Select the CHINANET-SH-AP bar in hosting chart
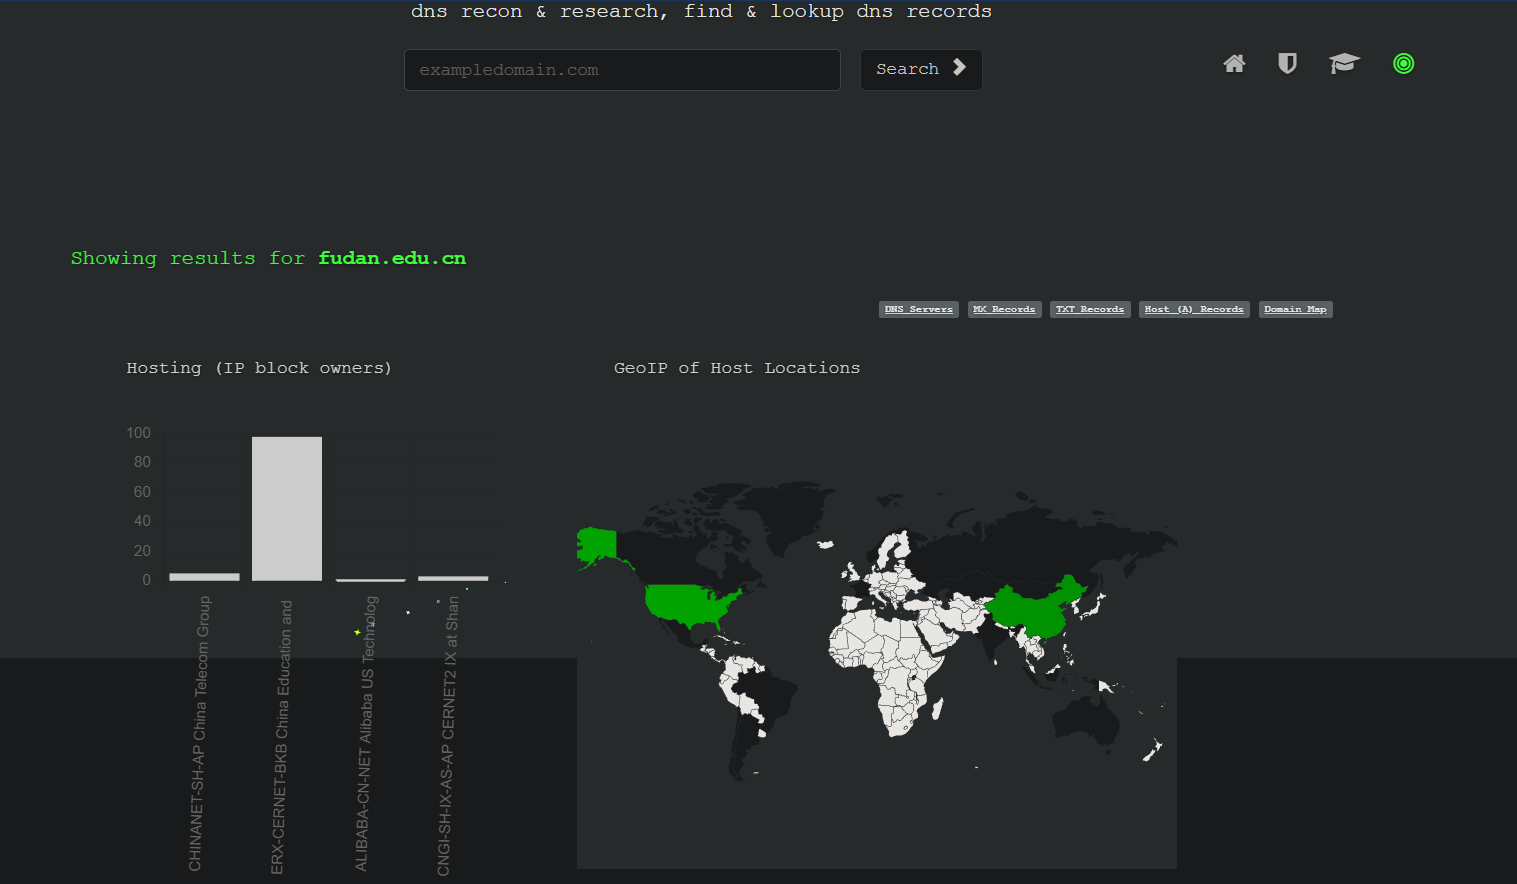Image resolution: width=1517 pixels, height=884 pixels. point(204,577)
